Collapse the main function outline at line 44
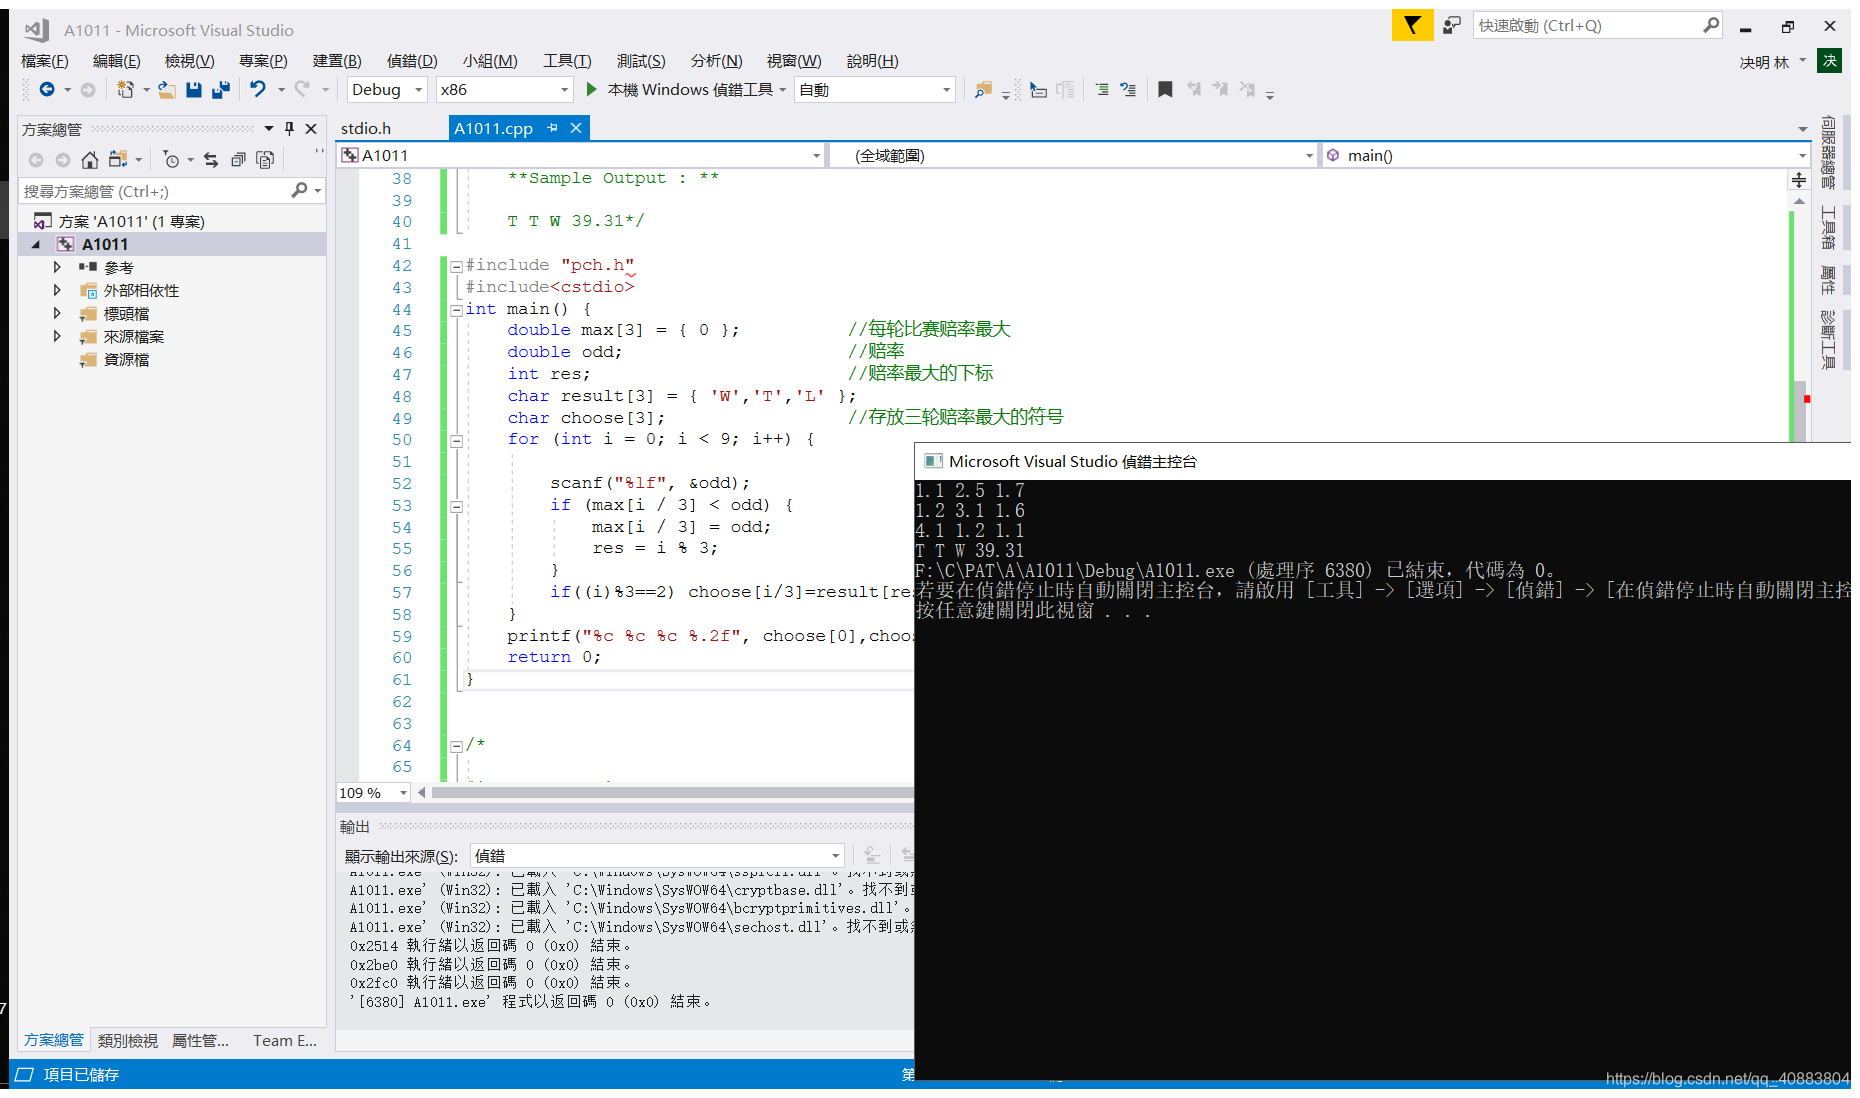1860x1098 pixels. 456,310
